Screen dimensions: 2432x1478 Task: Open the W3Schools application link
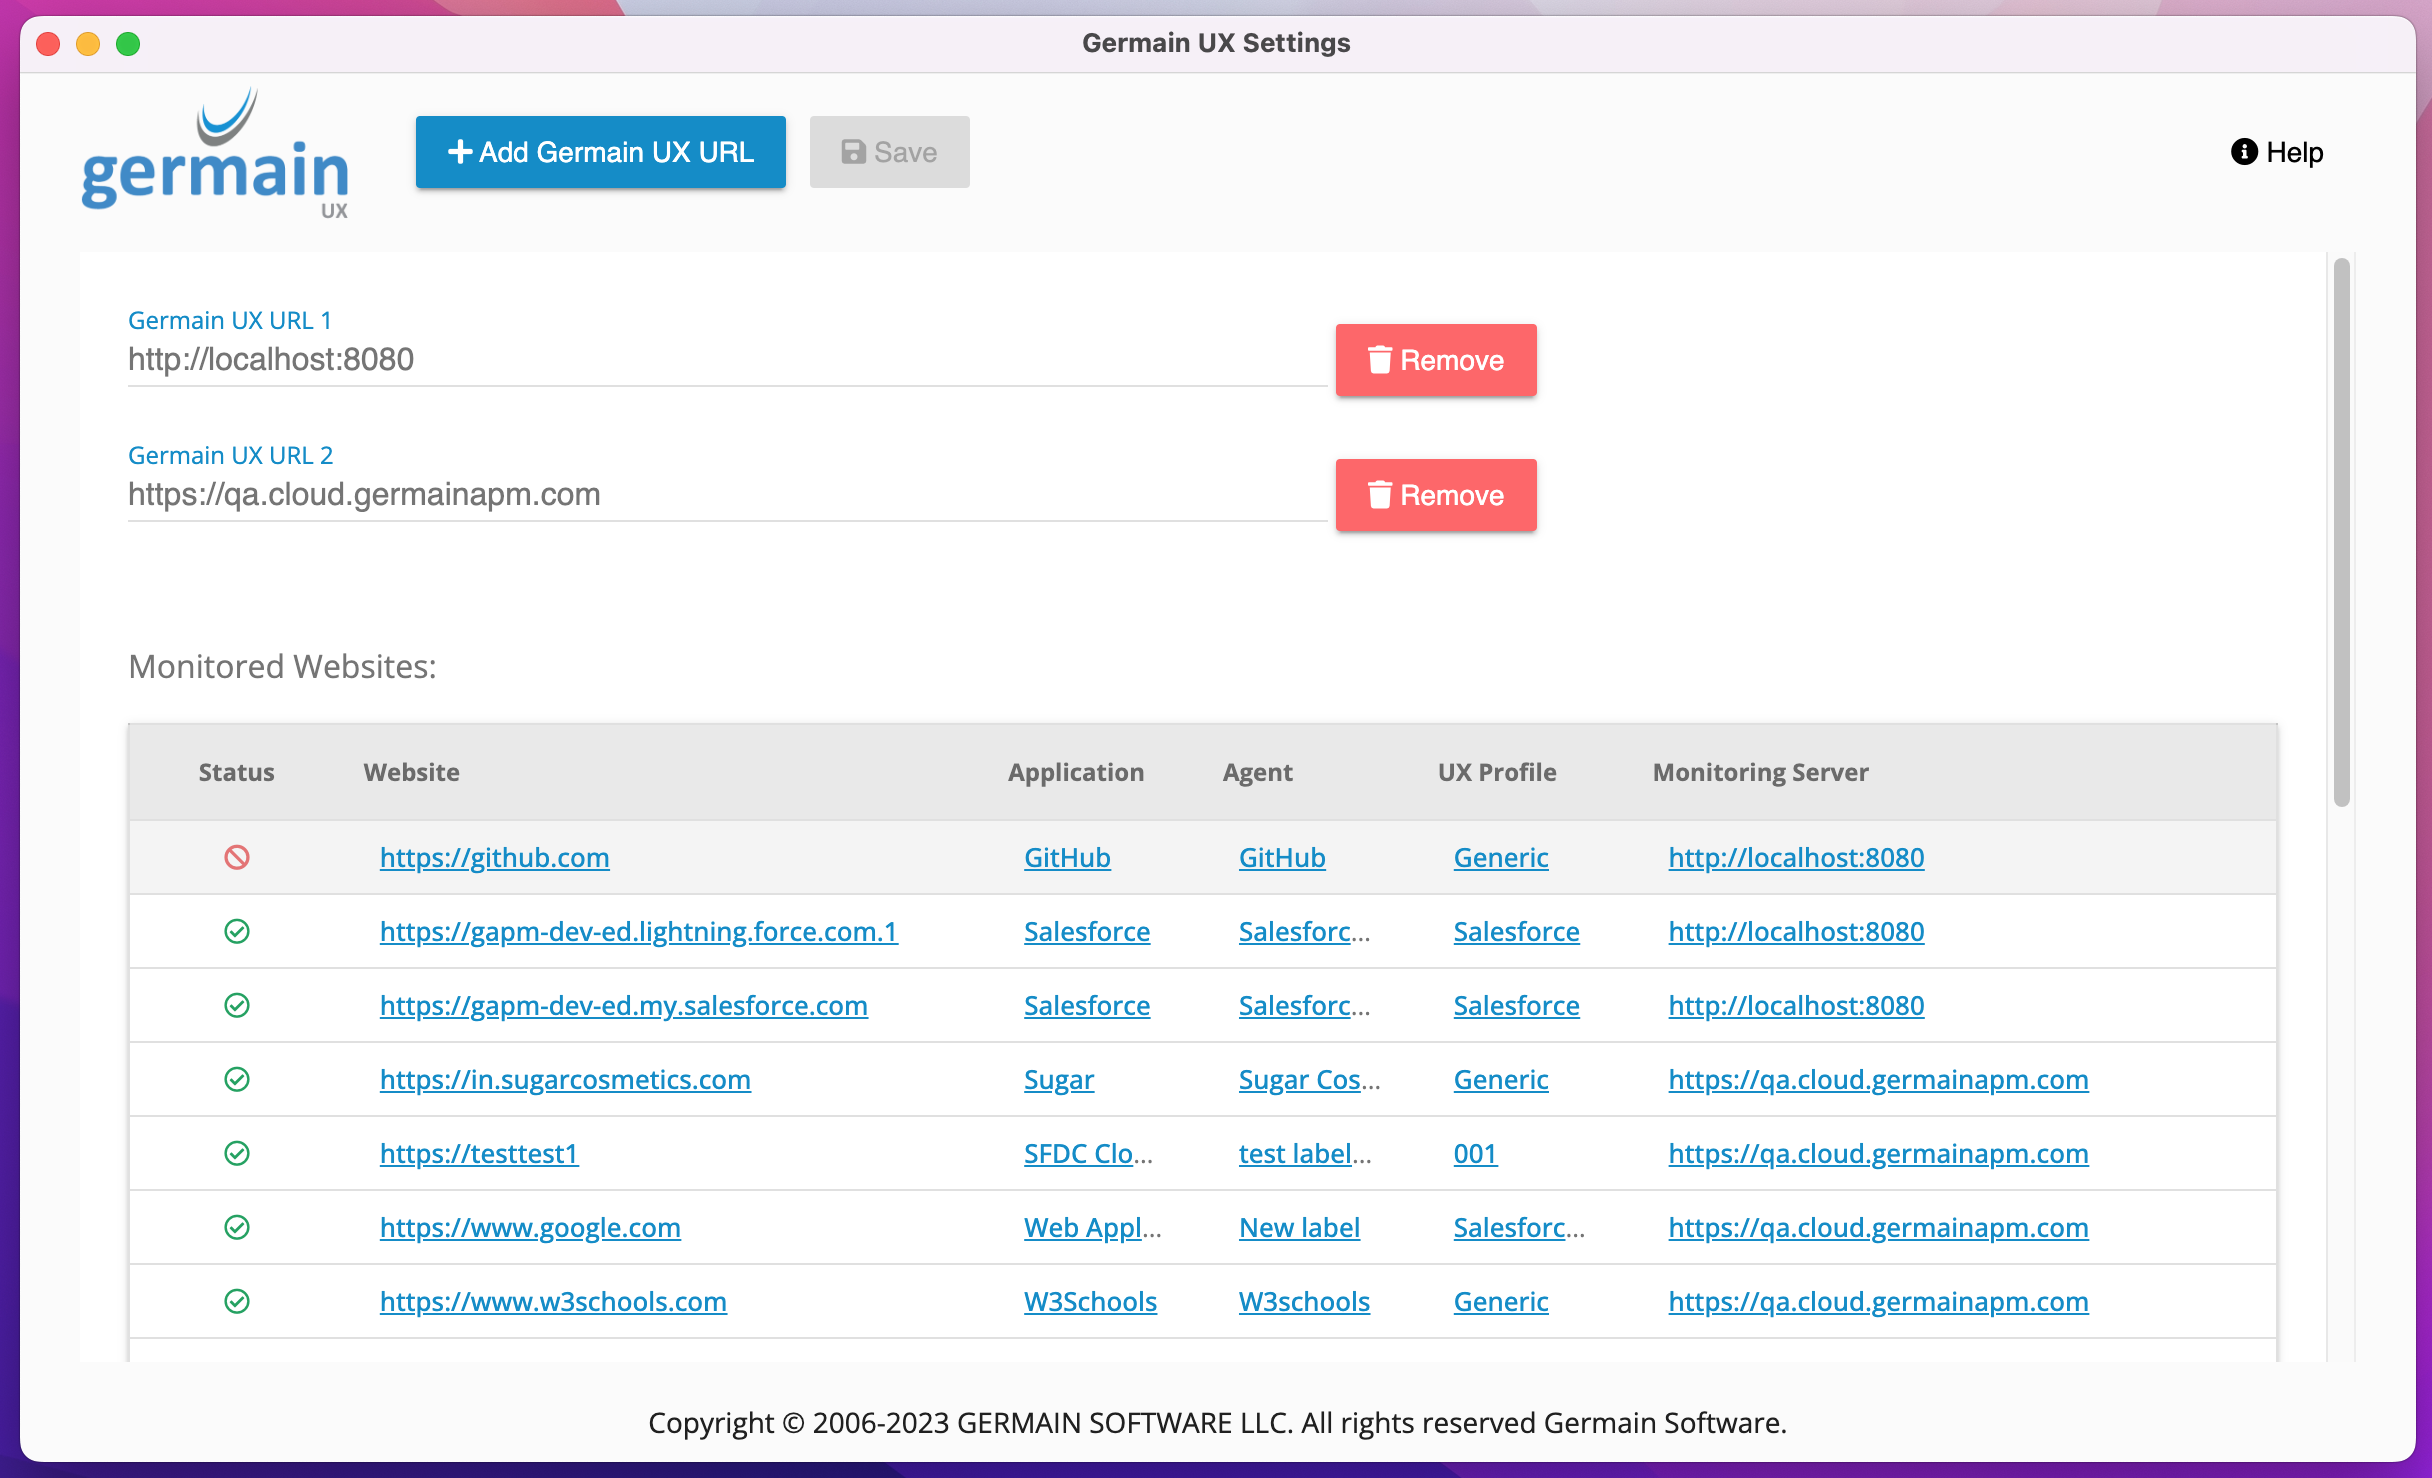(x=1089, y=1301)
